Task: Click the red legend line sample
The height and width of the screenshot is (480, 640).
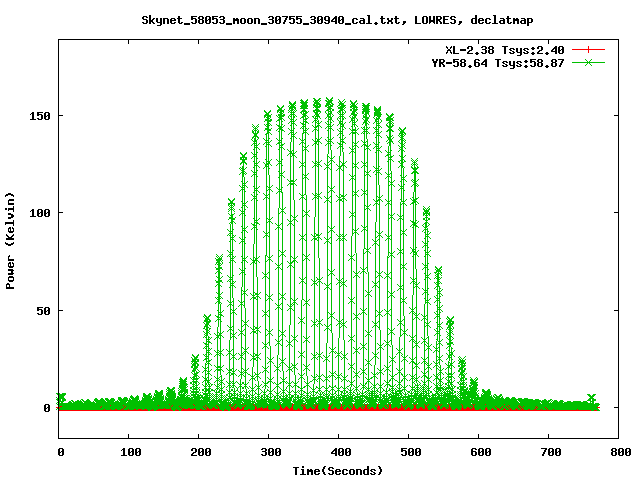Action: [588, 50]
